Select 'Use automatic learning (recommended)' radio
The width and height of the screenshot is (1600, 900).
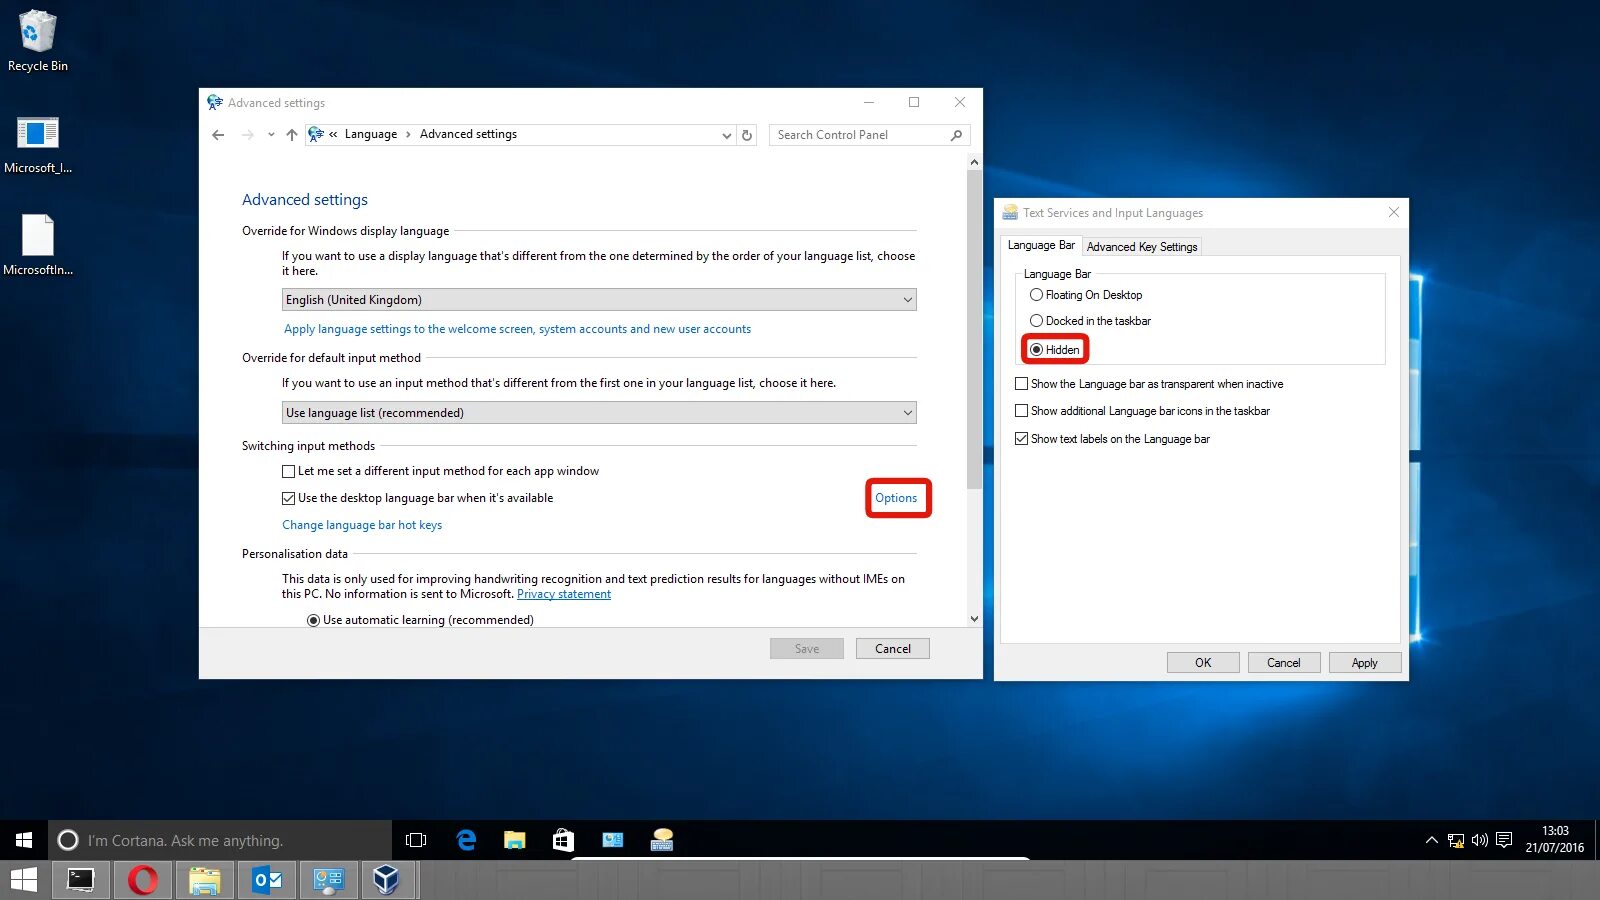pos(313,620)
